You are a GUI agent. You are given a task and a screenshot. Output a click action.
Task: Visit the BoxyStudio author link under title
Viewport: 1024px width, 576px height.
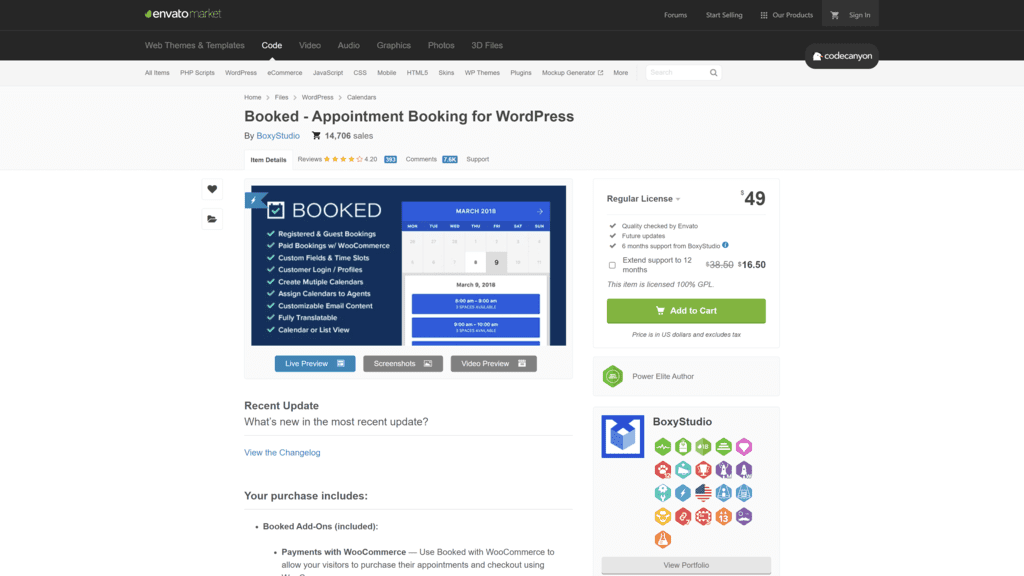click(x=278, y=136)
